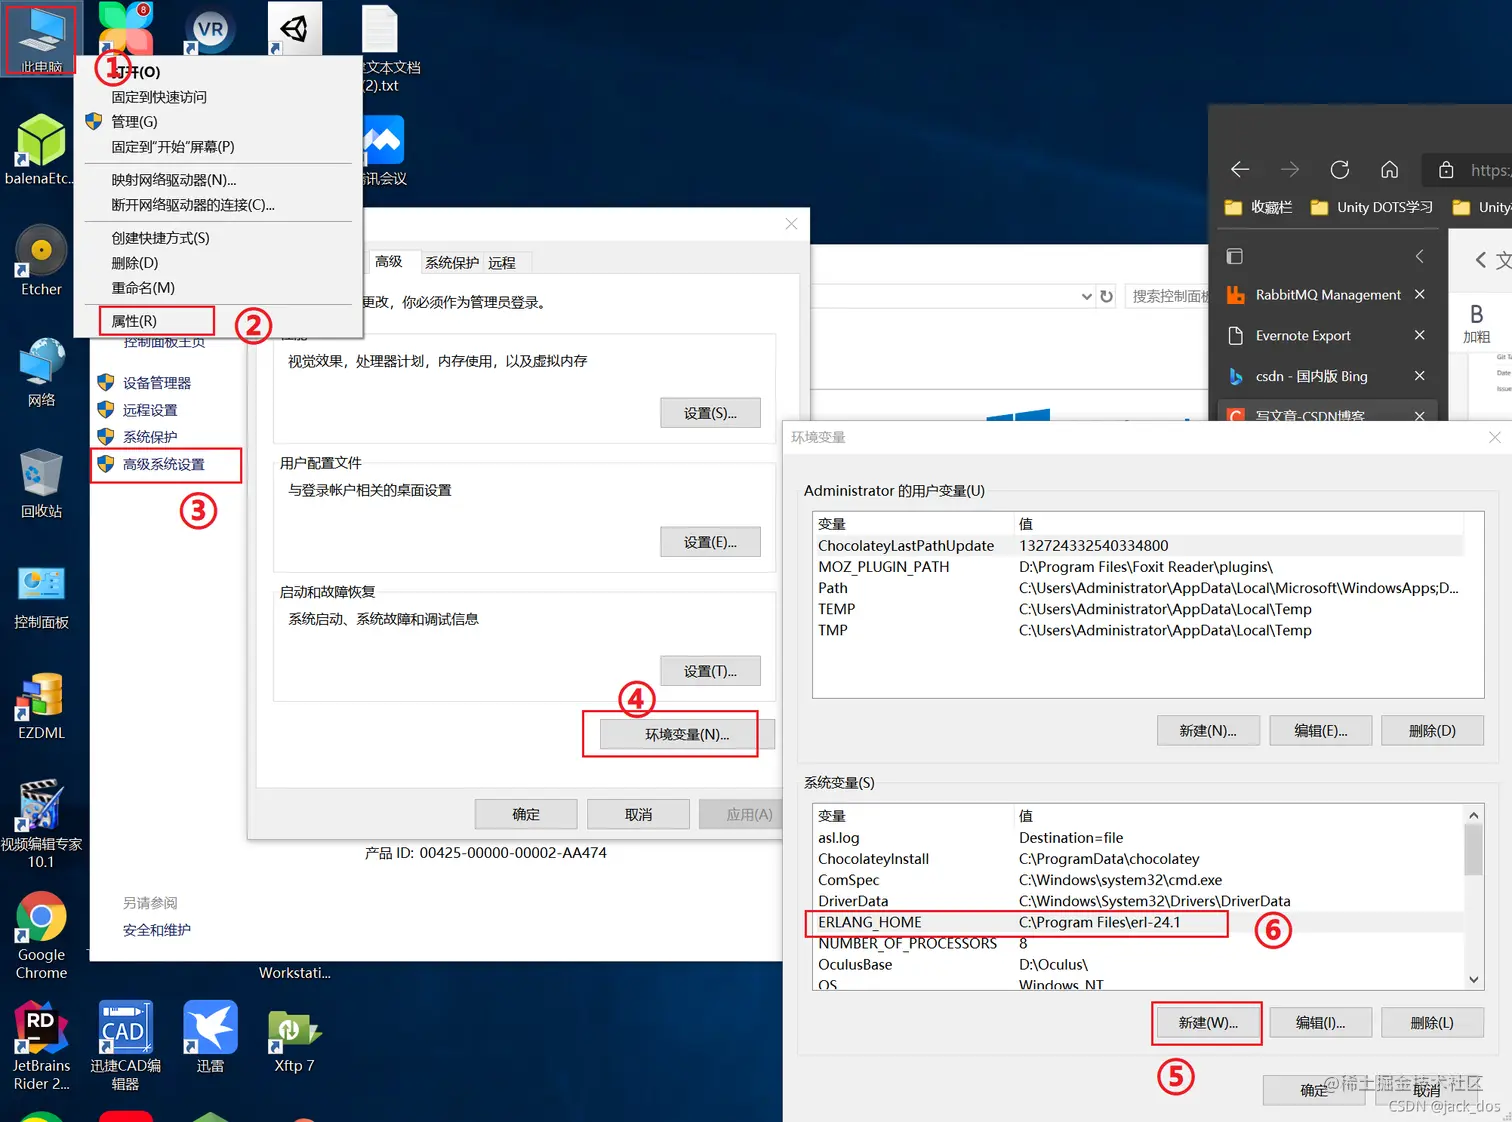Viewport: 1512px width, 1122px height.
Task: Click 删除(L) for system variables
Action: tap(1432, 1023)
